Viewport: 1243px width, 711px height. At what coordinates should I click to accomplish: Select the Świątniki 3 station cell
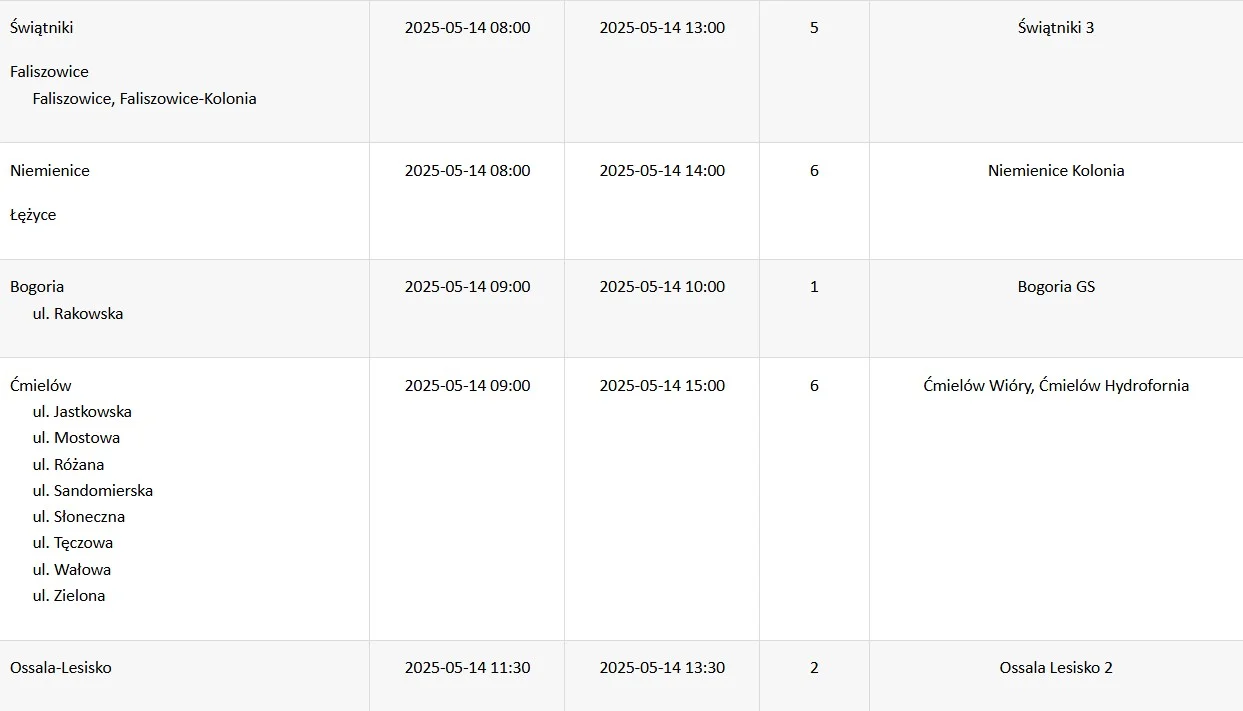pyautogui.click(x=1056, y=28)
